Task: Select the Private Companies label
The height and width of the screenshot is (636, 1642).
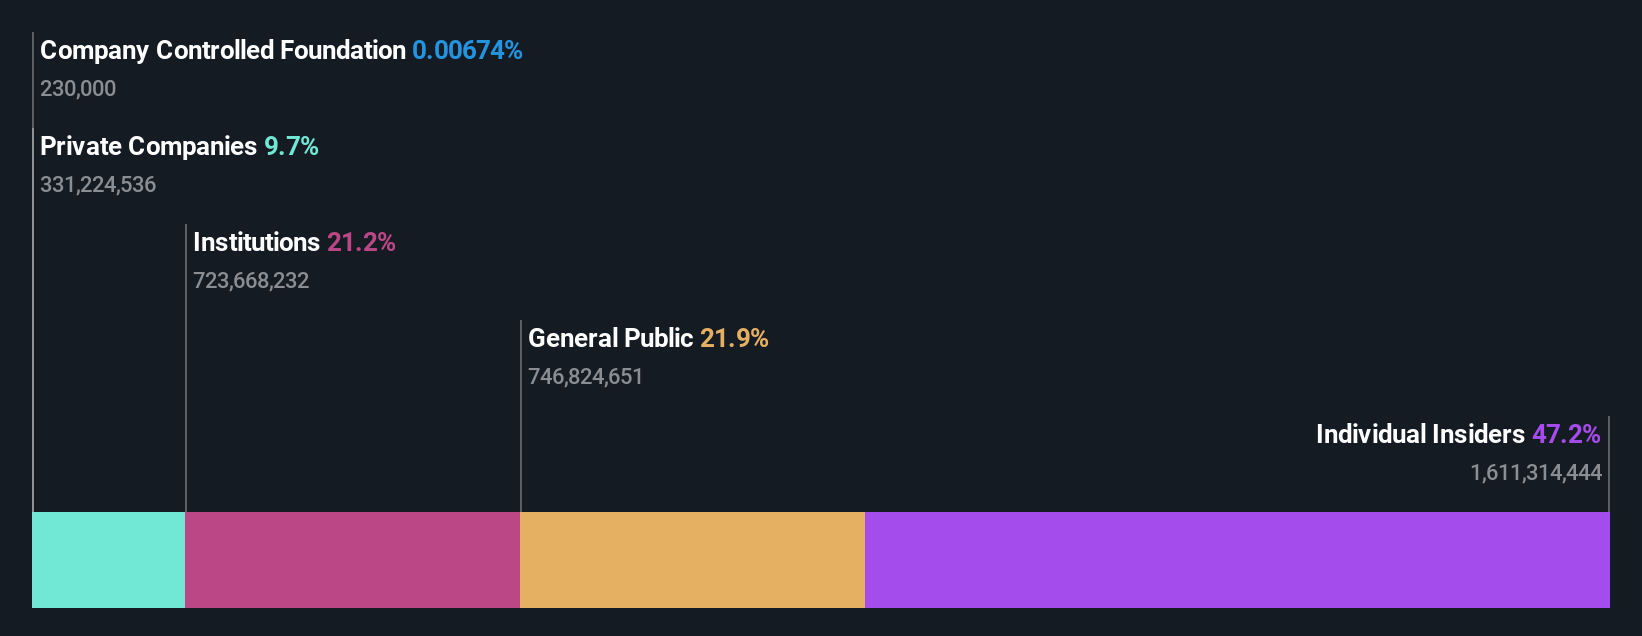Action: [x=148, y=146]
